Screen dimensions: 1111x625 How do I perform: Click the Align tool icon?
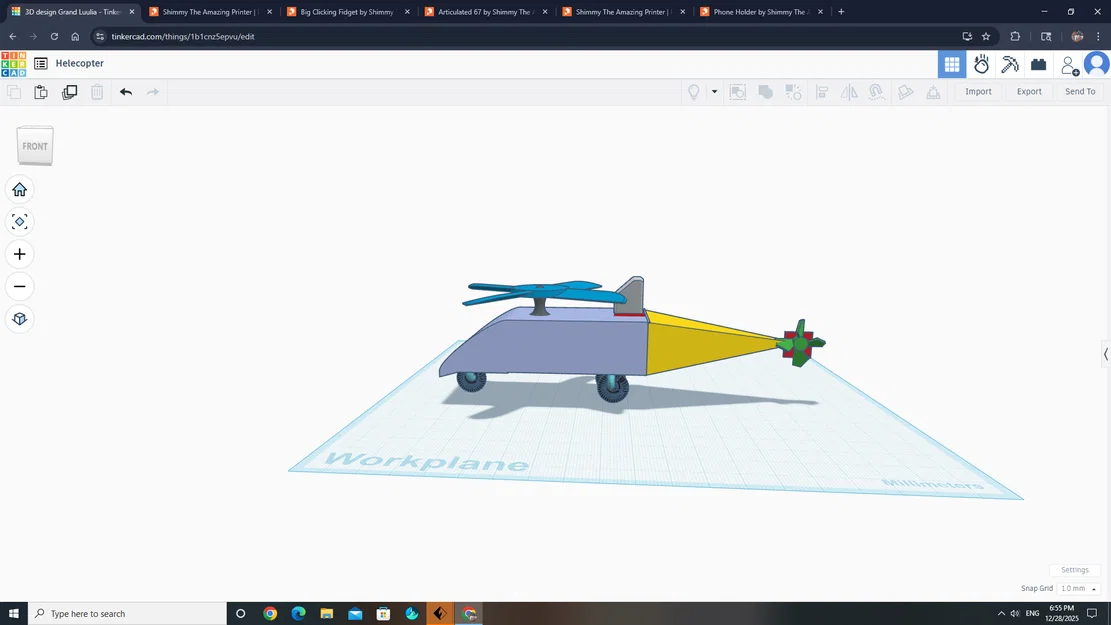[x=822, y=92]
